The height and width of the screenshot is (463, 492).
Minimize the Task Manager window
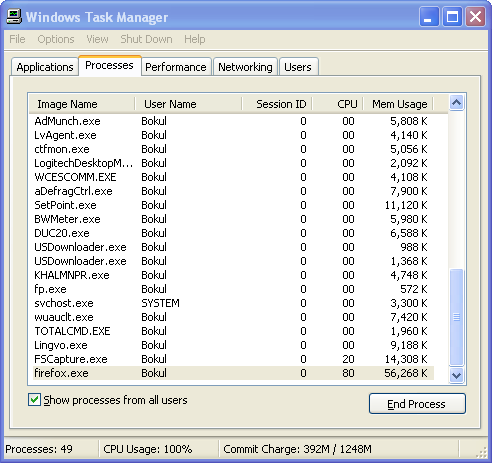click(x=429, y=17)
